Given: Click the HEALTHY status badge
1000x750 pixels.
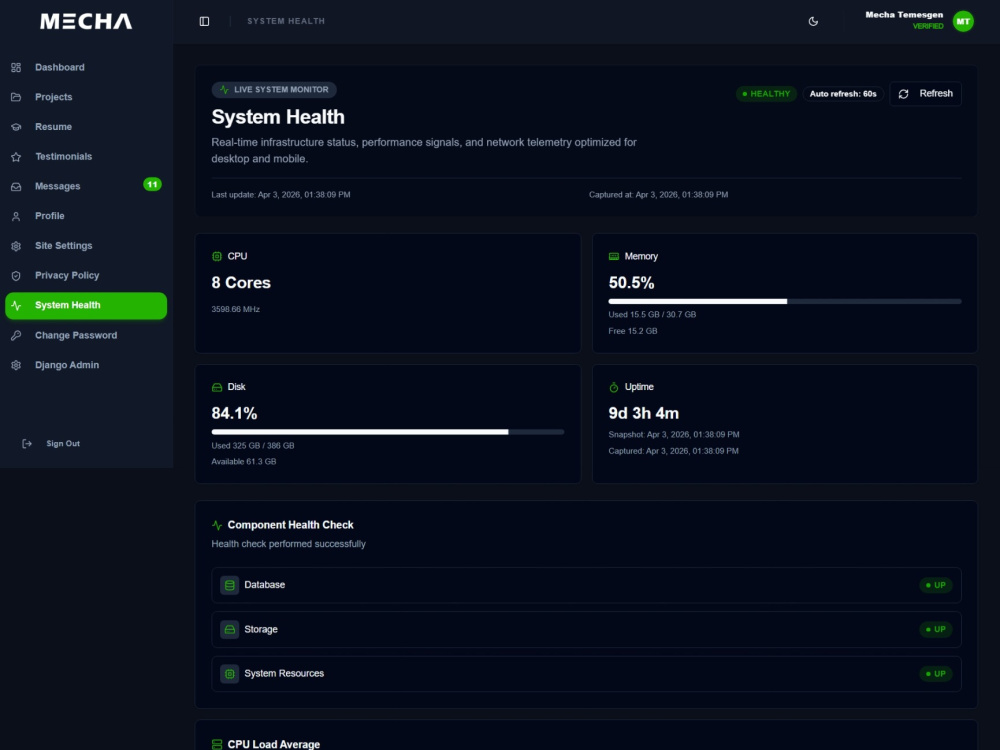Looking at the screenshot, I should click(x=766, y=94).
